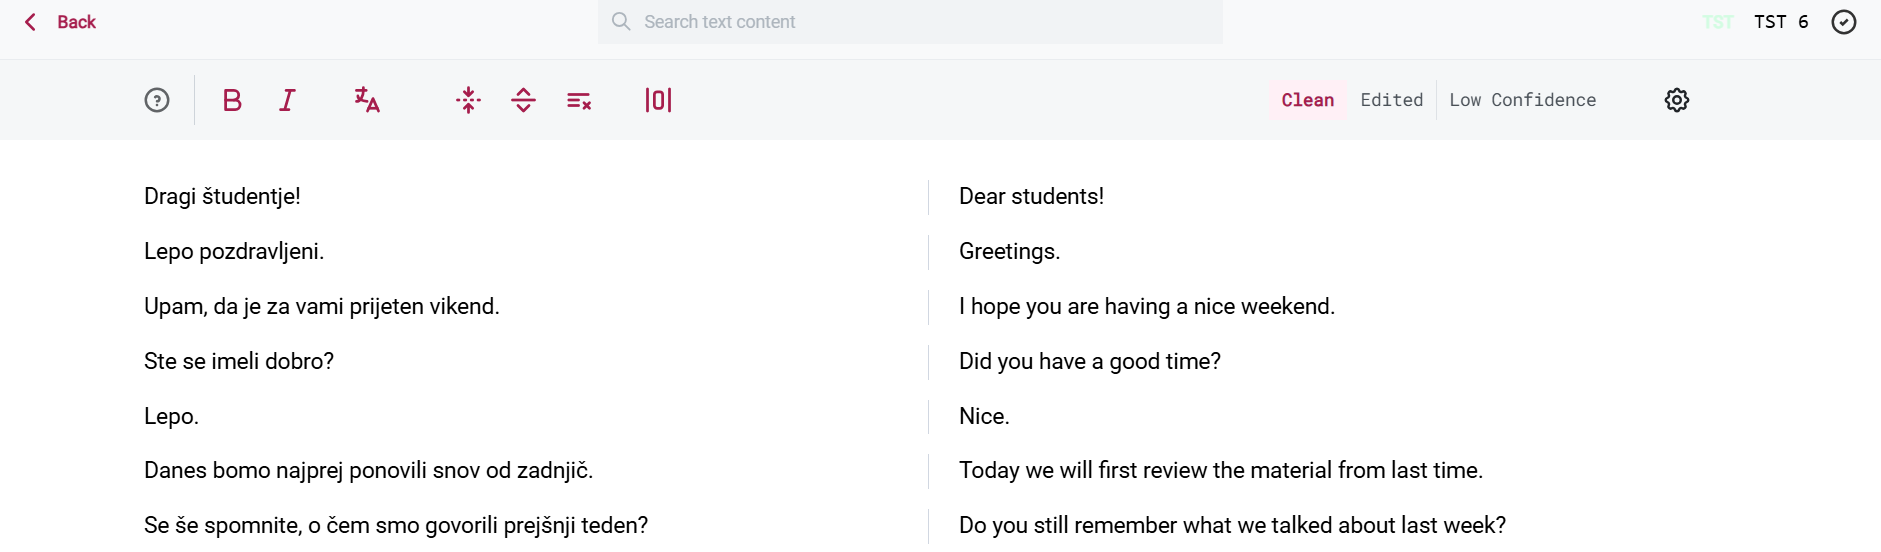The height and width of the screenshot is (552, 1881).
Task: Focus the Search text content field
Action: (910, 22)
